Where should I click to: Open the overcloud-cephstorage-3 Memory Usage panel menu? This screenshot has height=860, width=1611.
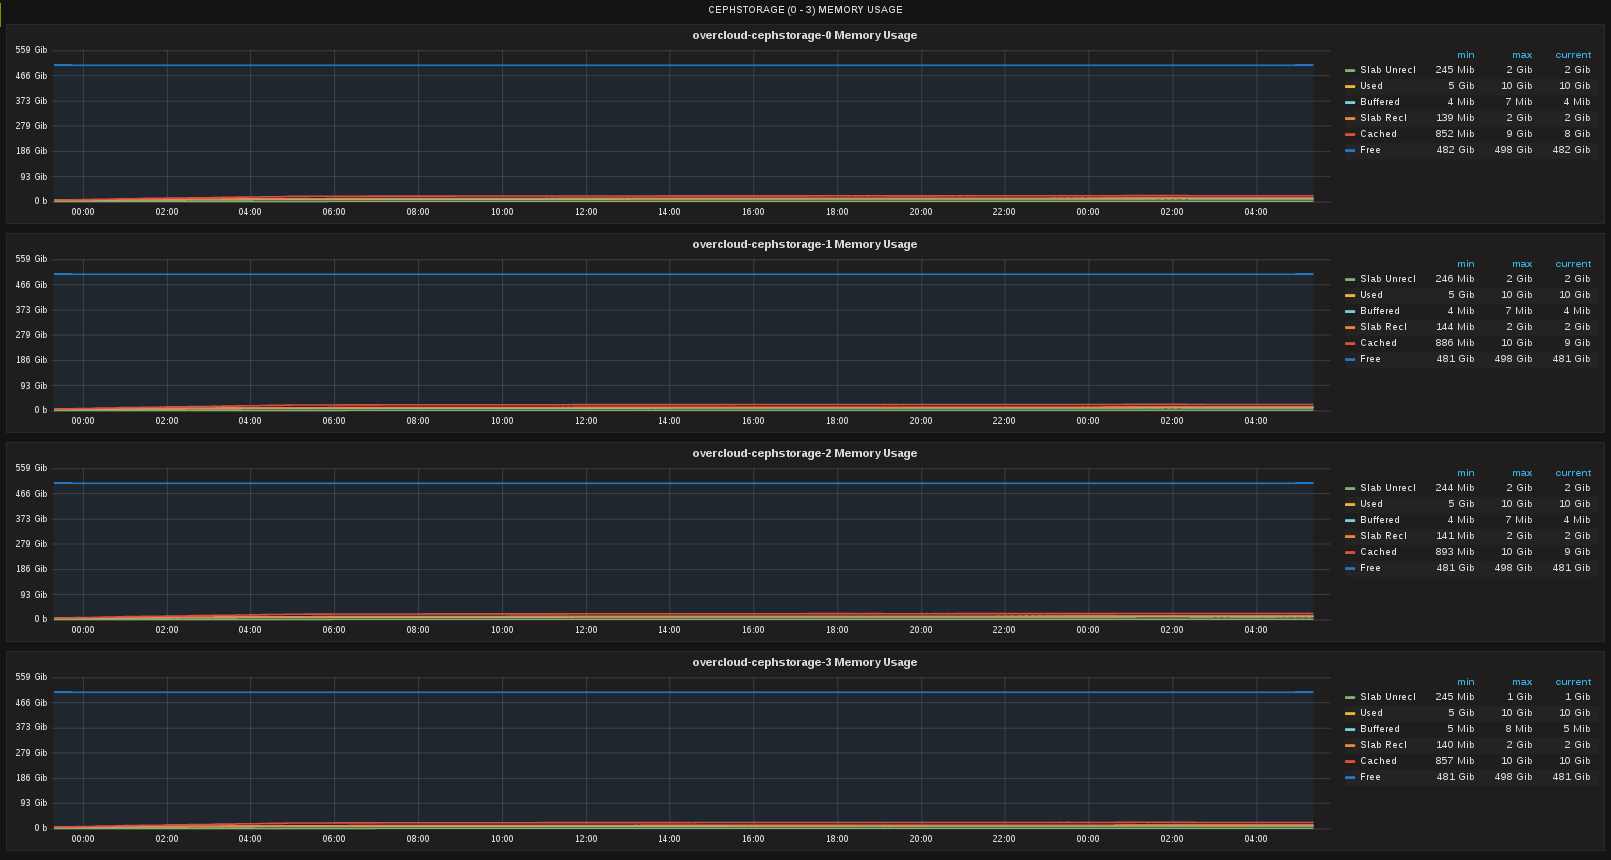[804, 662]
